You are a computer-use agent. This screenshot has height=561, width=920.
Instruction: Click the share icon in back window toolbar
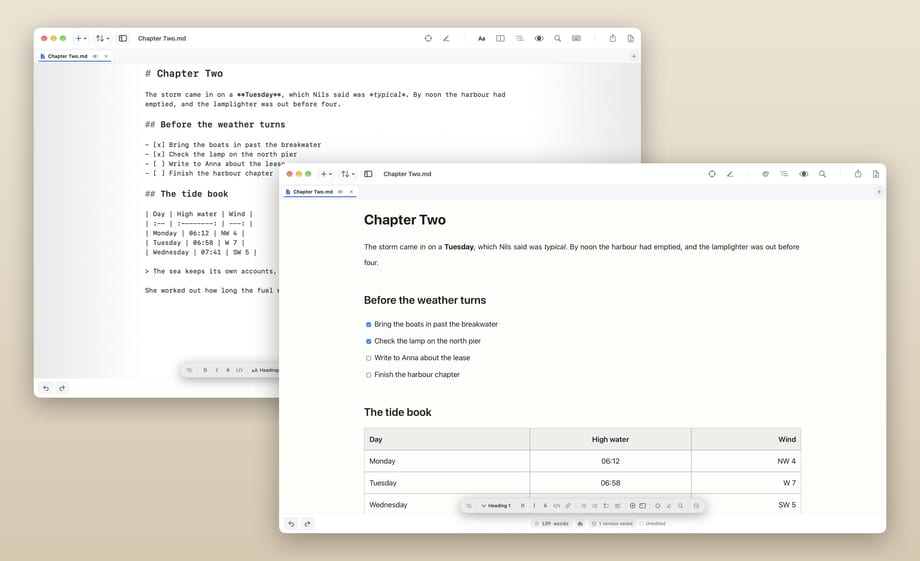click(613, 38)
